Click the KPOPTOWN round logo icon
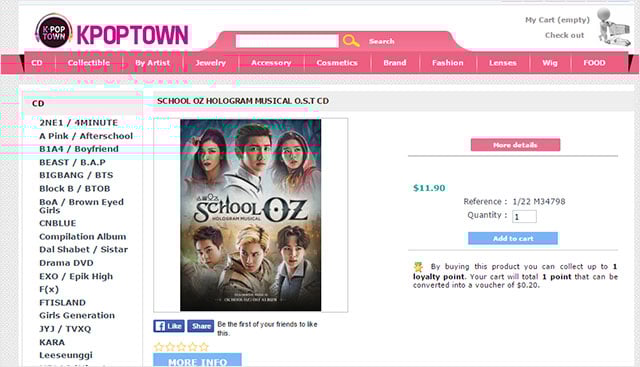 pyautogui.click(x=53, y=32)
